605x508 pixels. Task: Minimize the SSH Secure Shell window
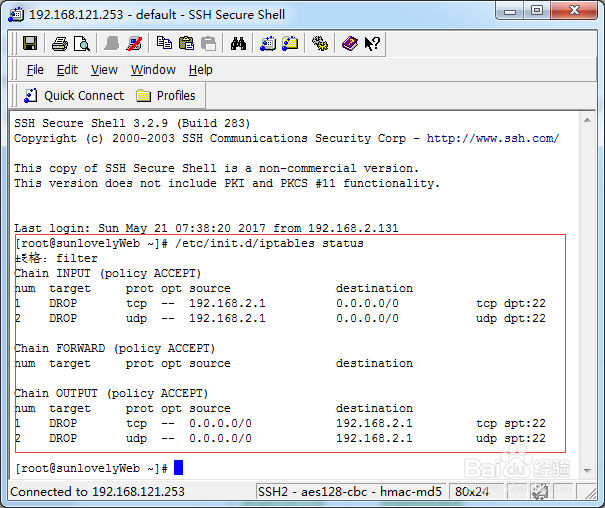(x=510, y=11)
